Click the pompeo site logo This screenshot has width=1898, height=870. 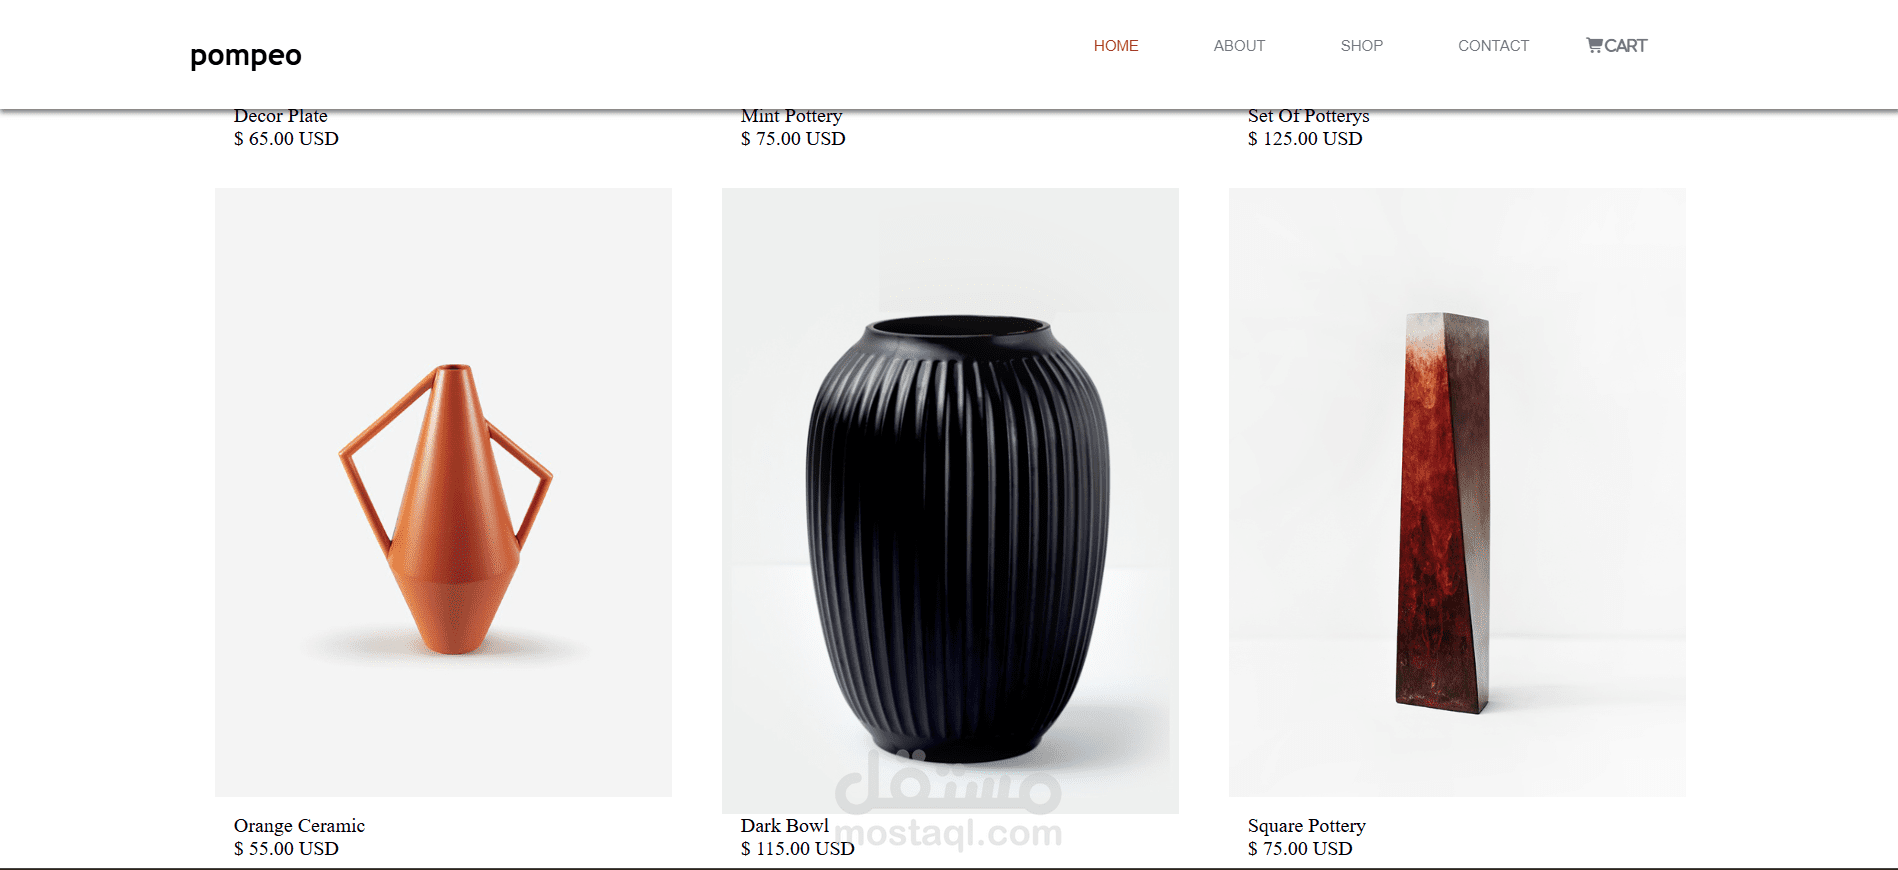point(246,56)
